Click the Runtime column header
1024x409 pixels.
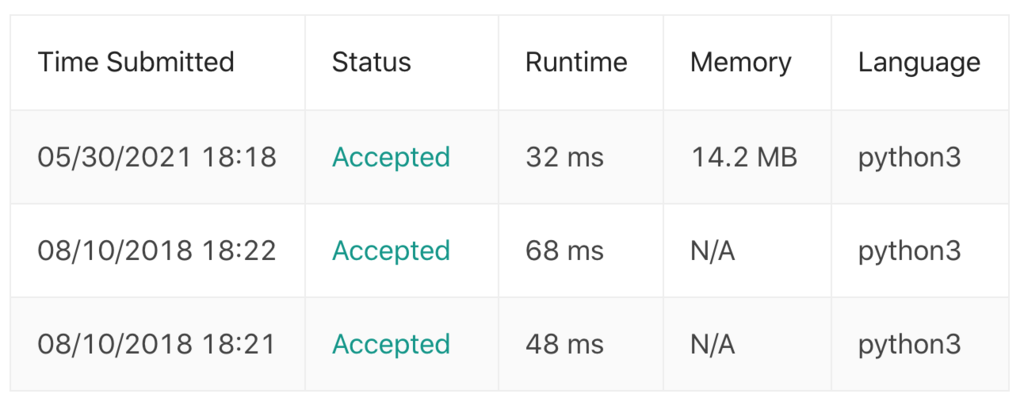(576, 63)
